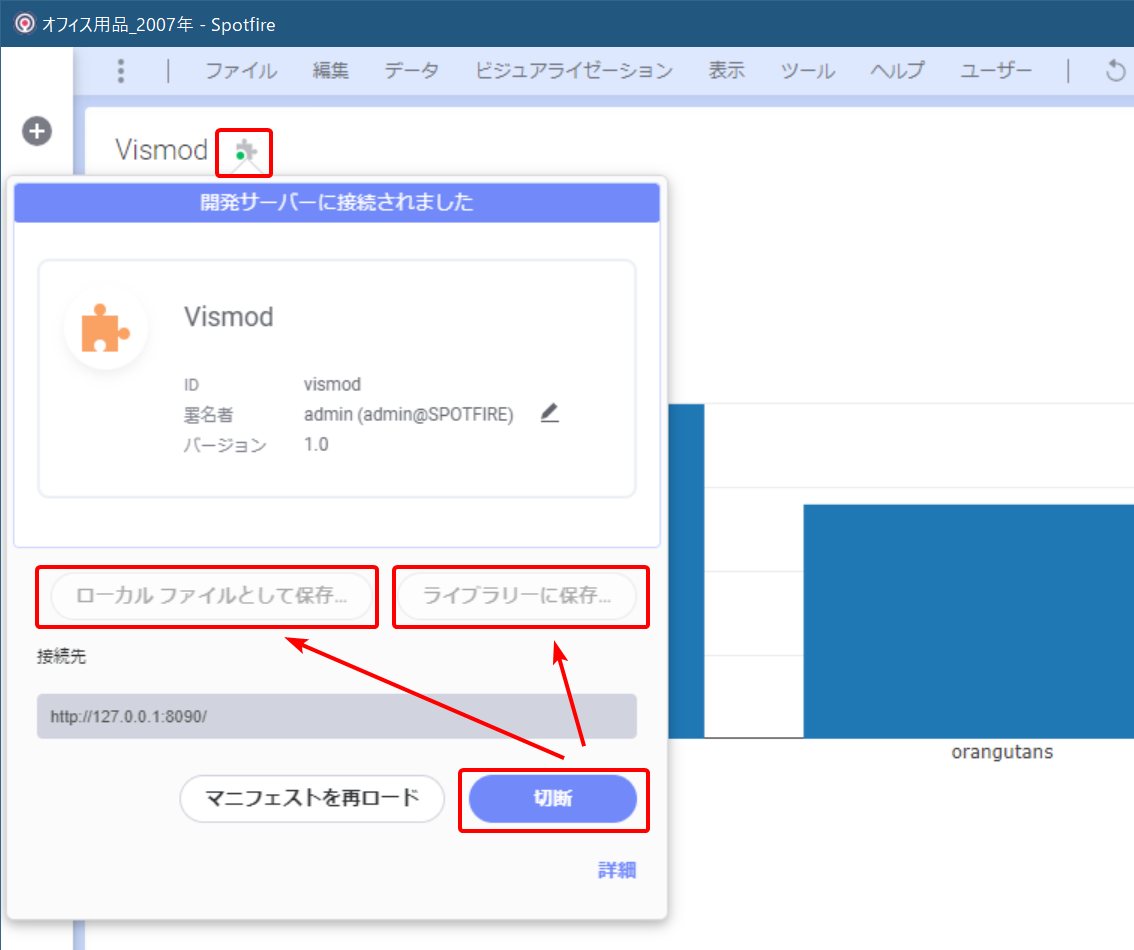Click the undo arrow icon in toolbar
This screenshot has height=950, width=1134.
tap(1115, 70)
